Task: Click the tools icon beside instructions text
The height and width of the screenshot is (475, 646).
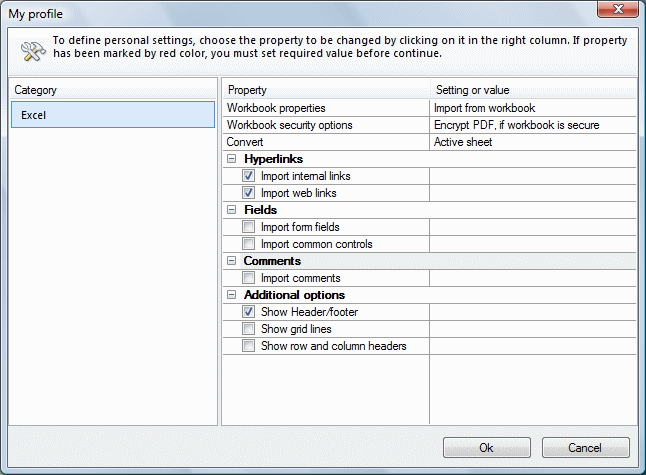Action: pyautogui.click(x=33, y=51)
